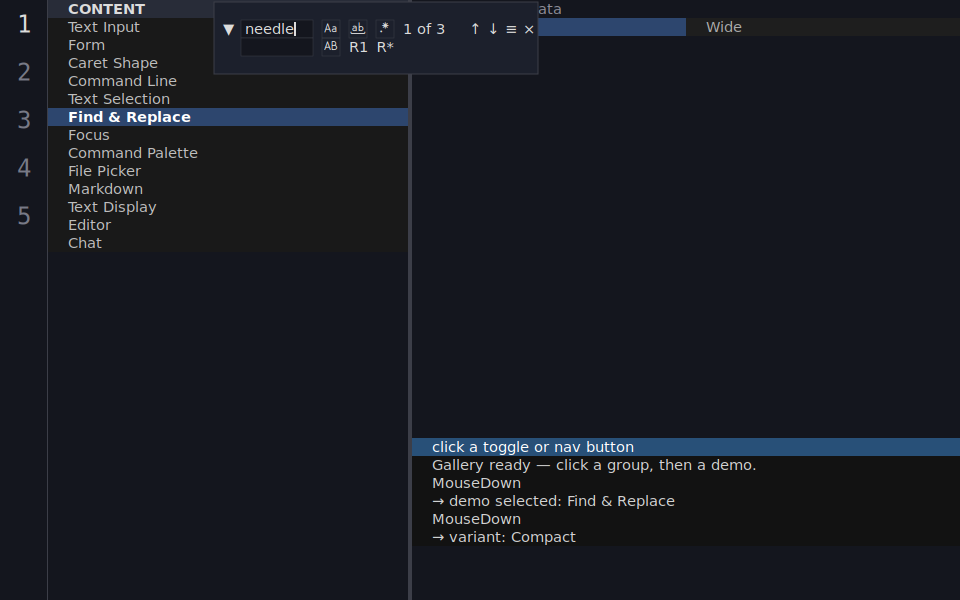The image size is (960, 600).
Task: Enable regular expression (.*) search
Action: click(x=384, y=29)
